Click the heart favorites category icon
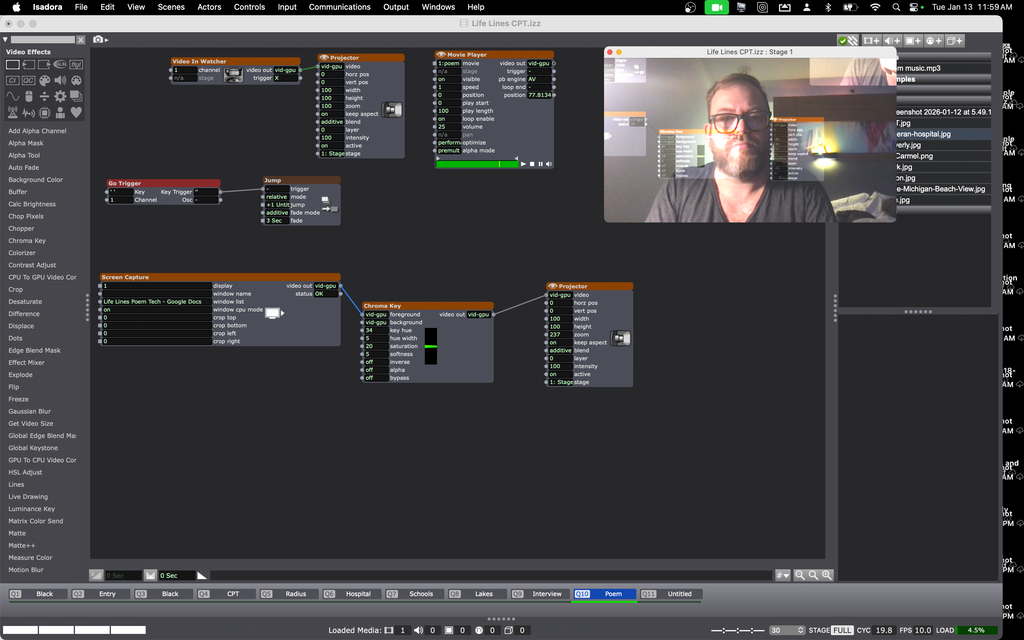 [76, 112]
